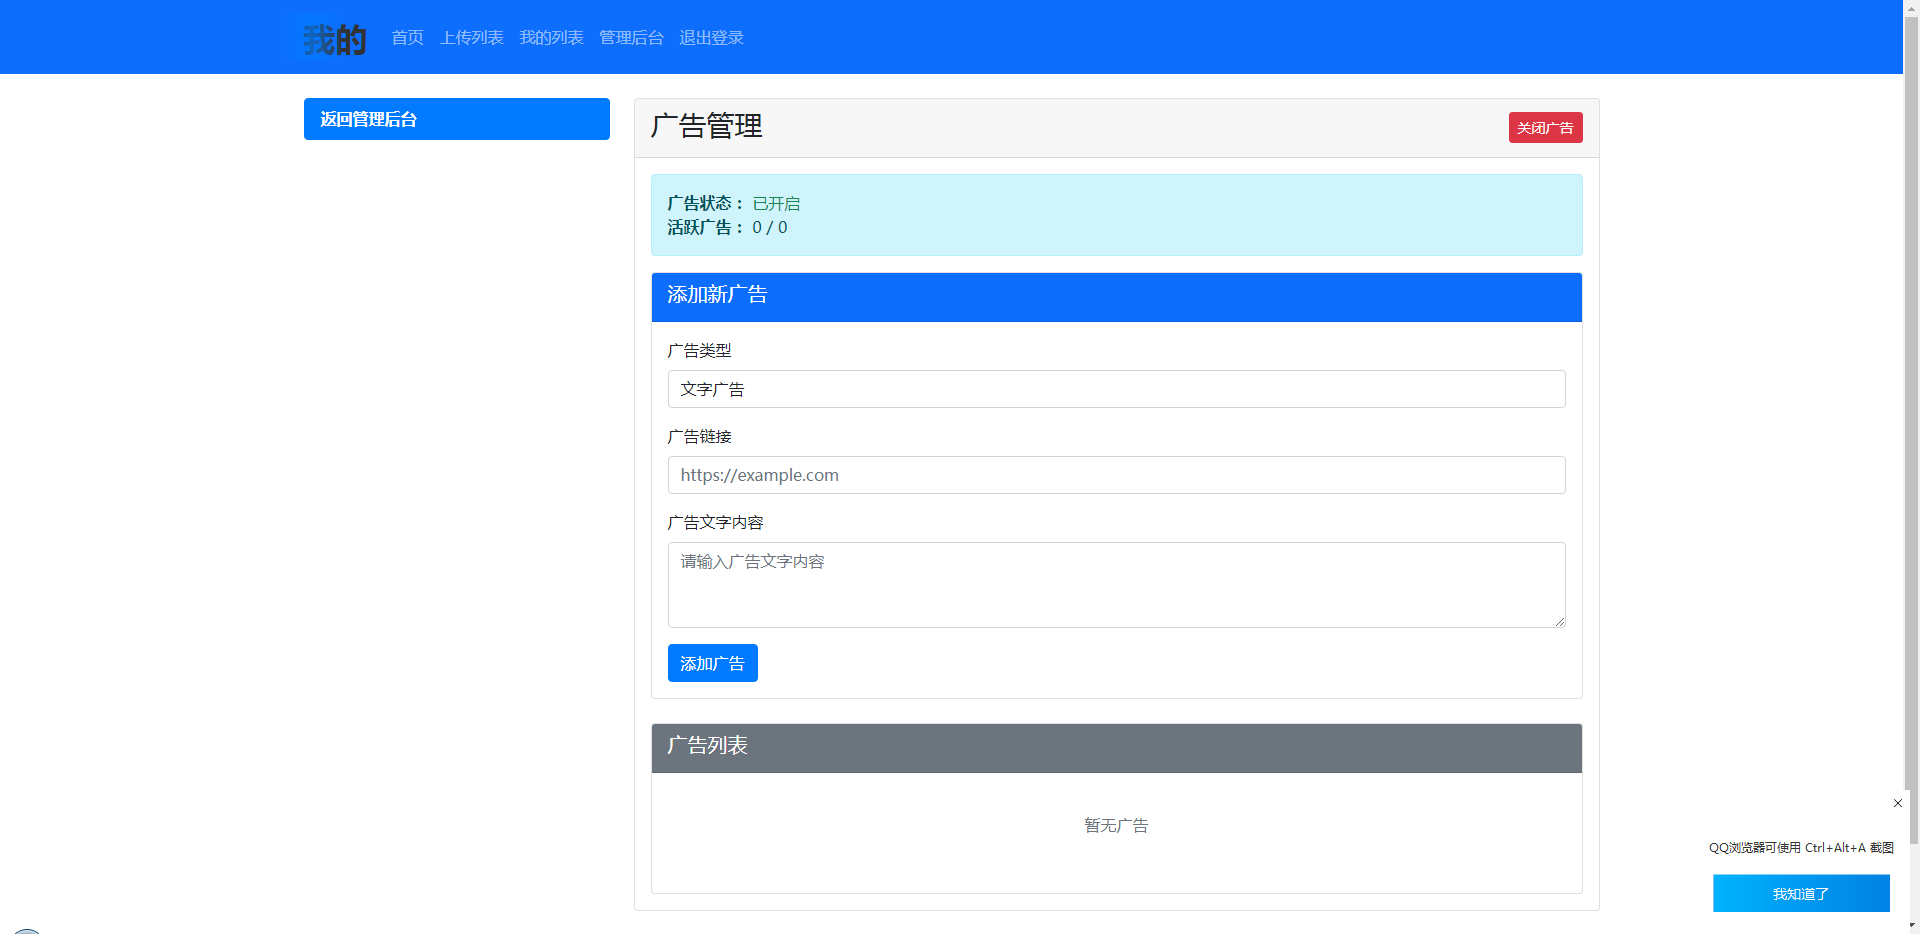
Task: Click 退出登录 to log out
Action: pos(711,38)
